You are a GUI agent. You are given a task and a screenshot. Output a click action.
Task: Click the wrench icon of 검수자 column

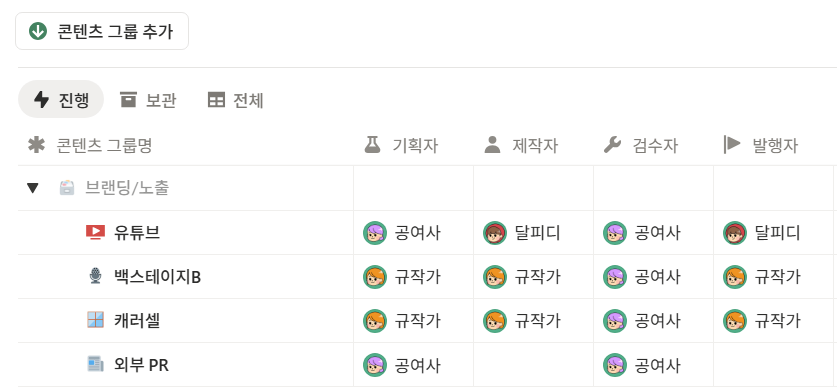pos(613,145)
